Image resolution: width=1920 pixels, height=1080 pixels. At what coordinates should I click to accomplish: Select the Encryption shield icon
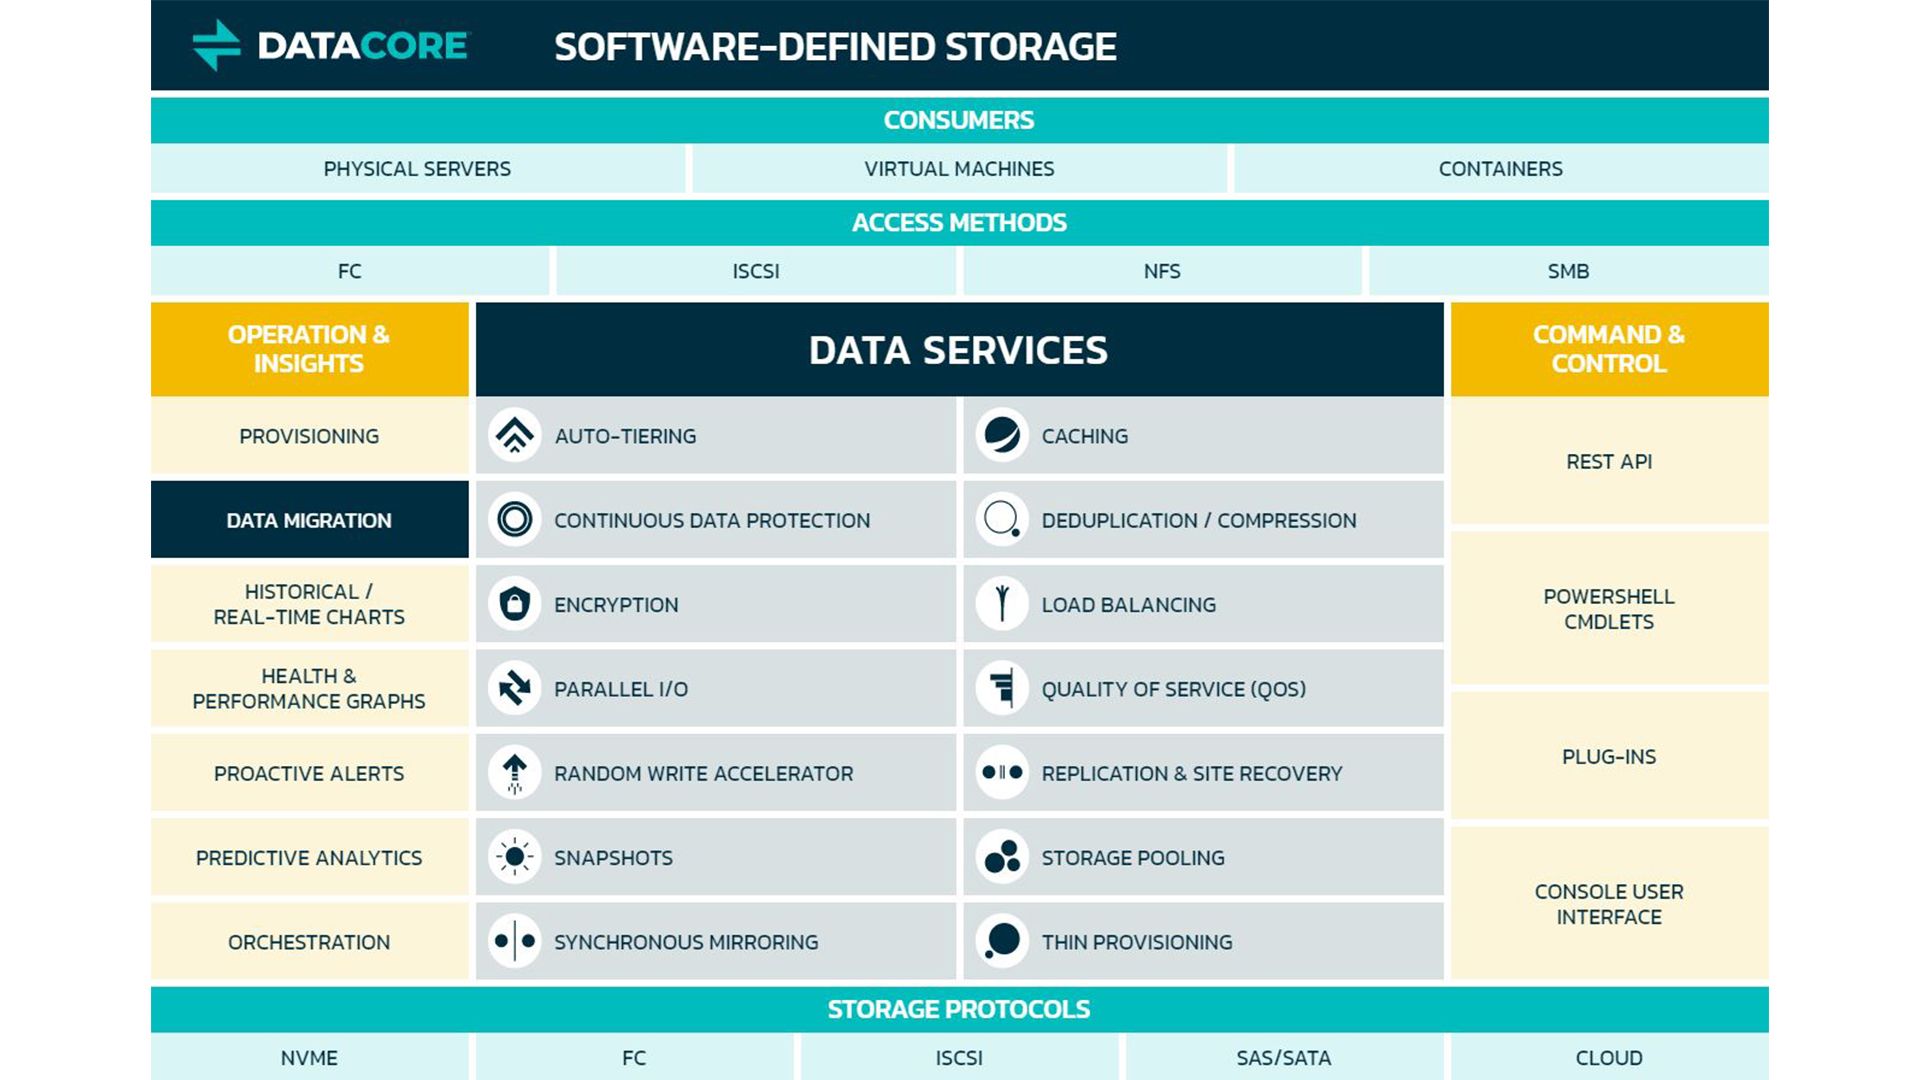coord(513,604)
